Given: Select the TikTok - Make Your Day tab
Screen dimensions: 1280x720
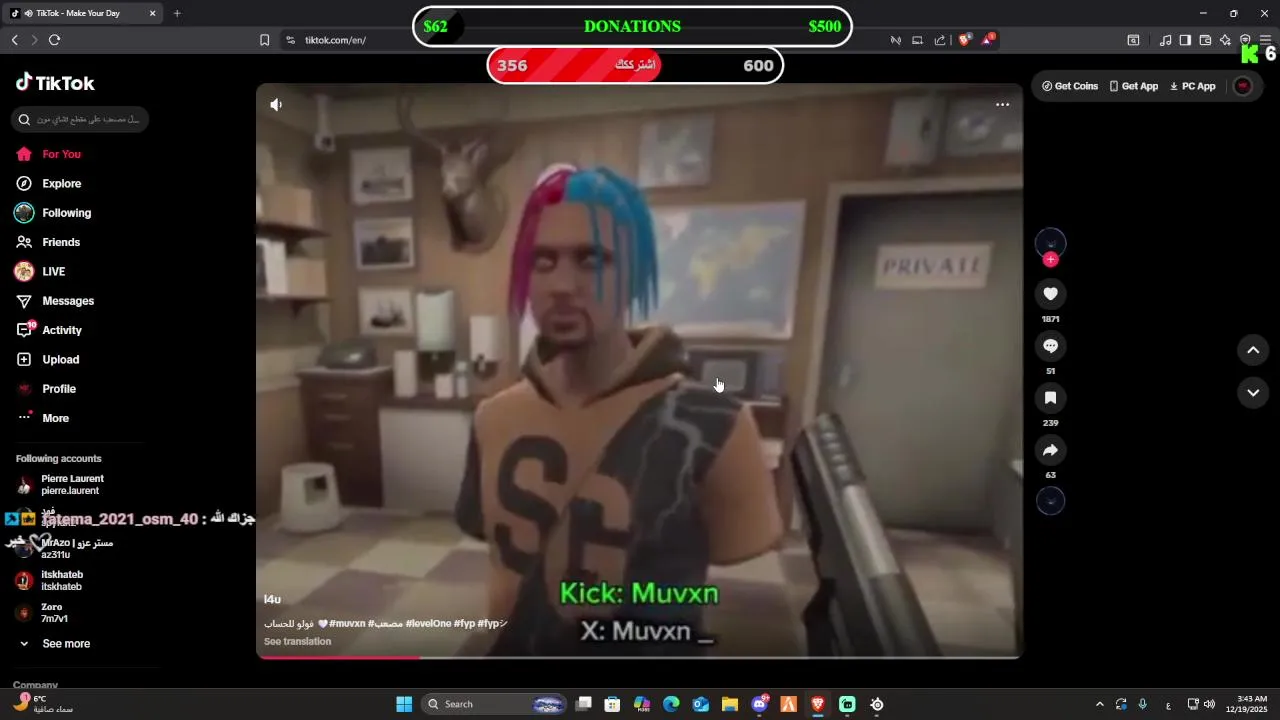Looking at the screenshot, I should pos(85,13).
